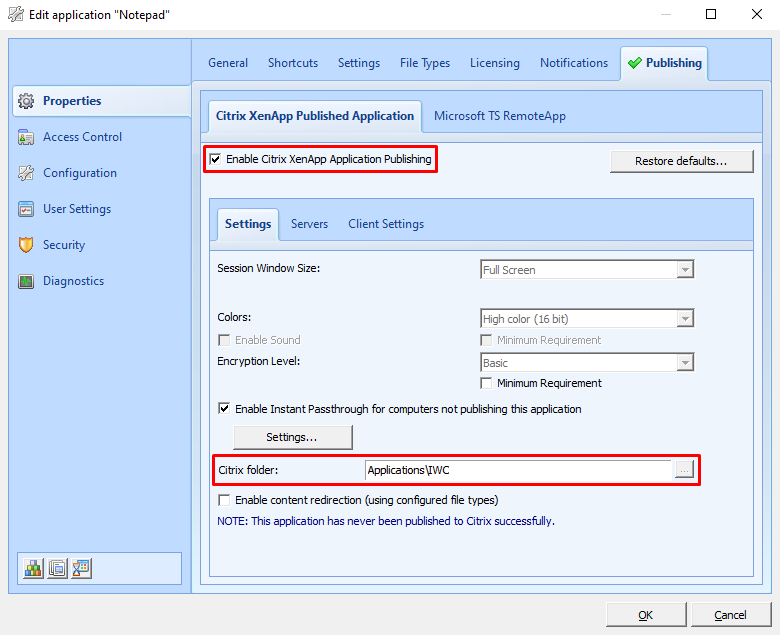Select the inner Settings sub-tab
780x635 pixels.
point(248,224)
